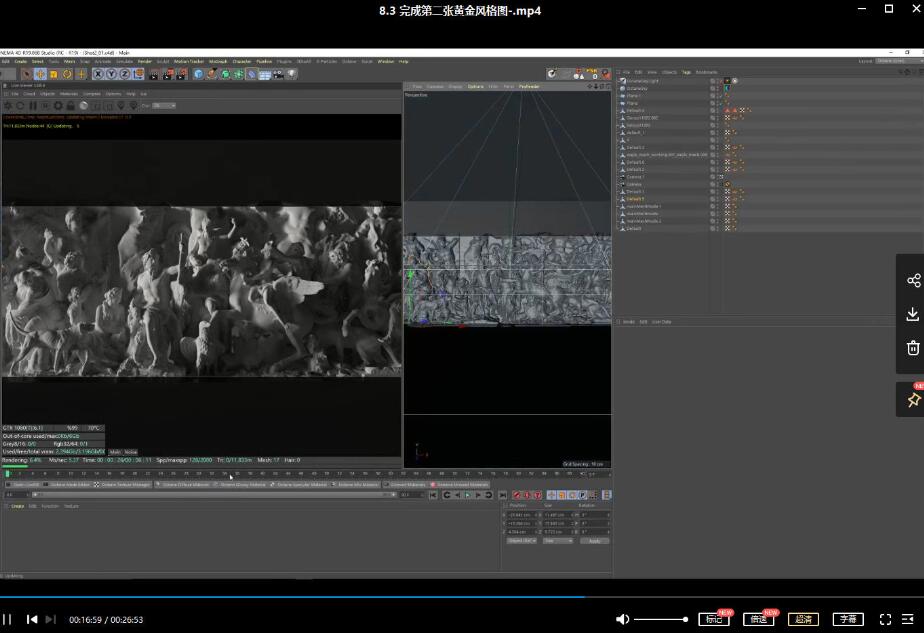The height and width of the screenshot is (633, 924).
Task: Toggle viewport visibility dot for OctaneSky object
Action: [x=713, y=89]
